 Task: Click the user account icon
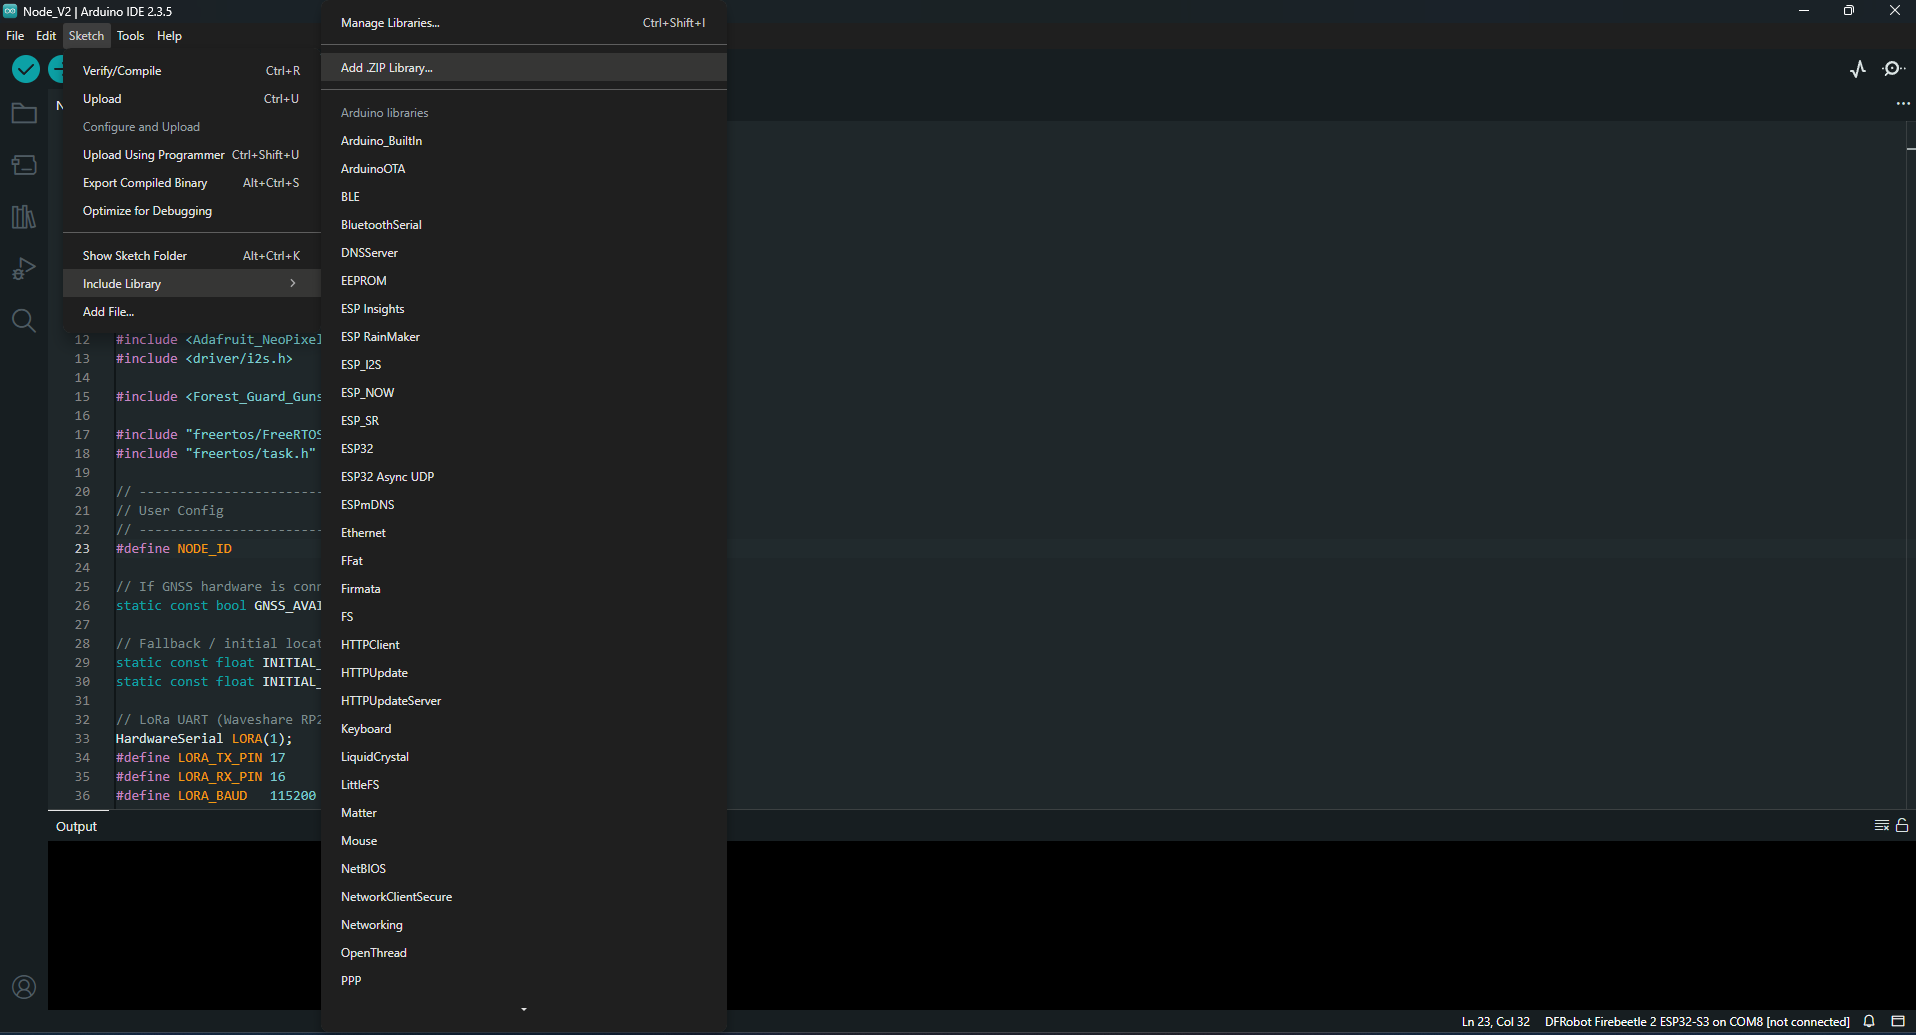point(24,987)
